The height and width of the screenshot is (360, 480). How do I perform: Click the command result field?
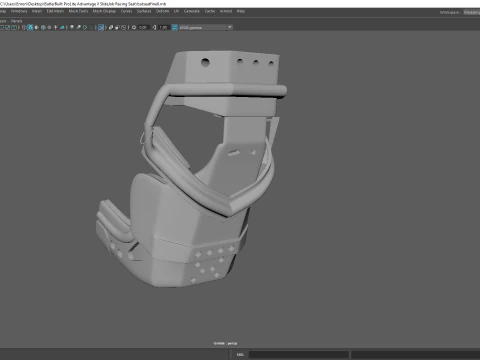pos(416,354)
